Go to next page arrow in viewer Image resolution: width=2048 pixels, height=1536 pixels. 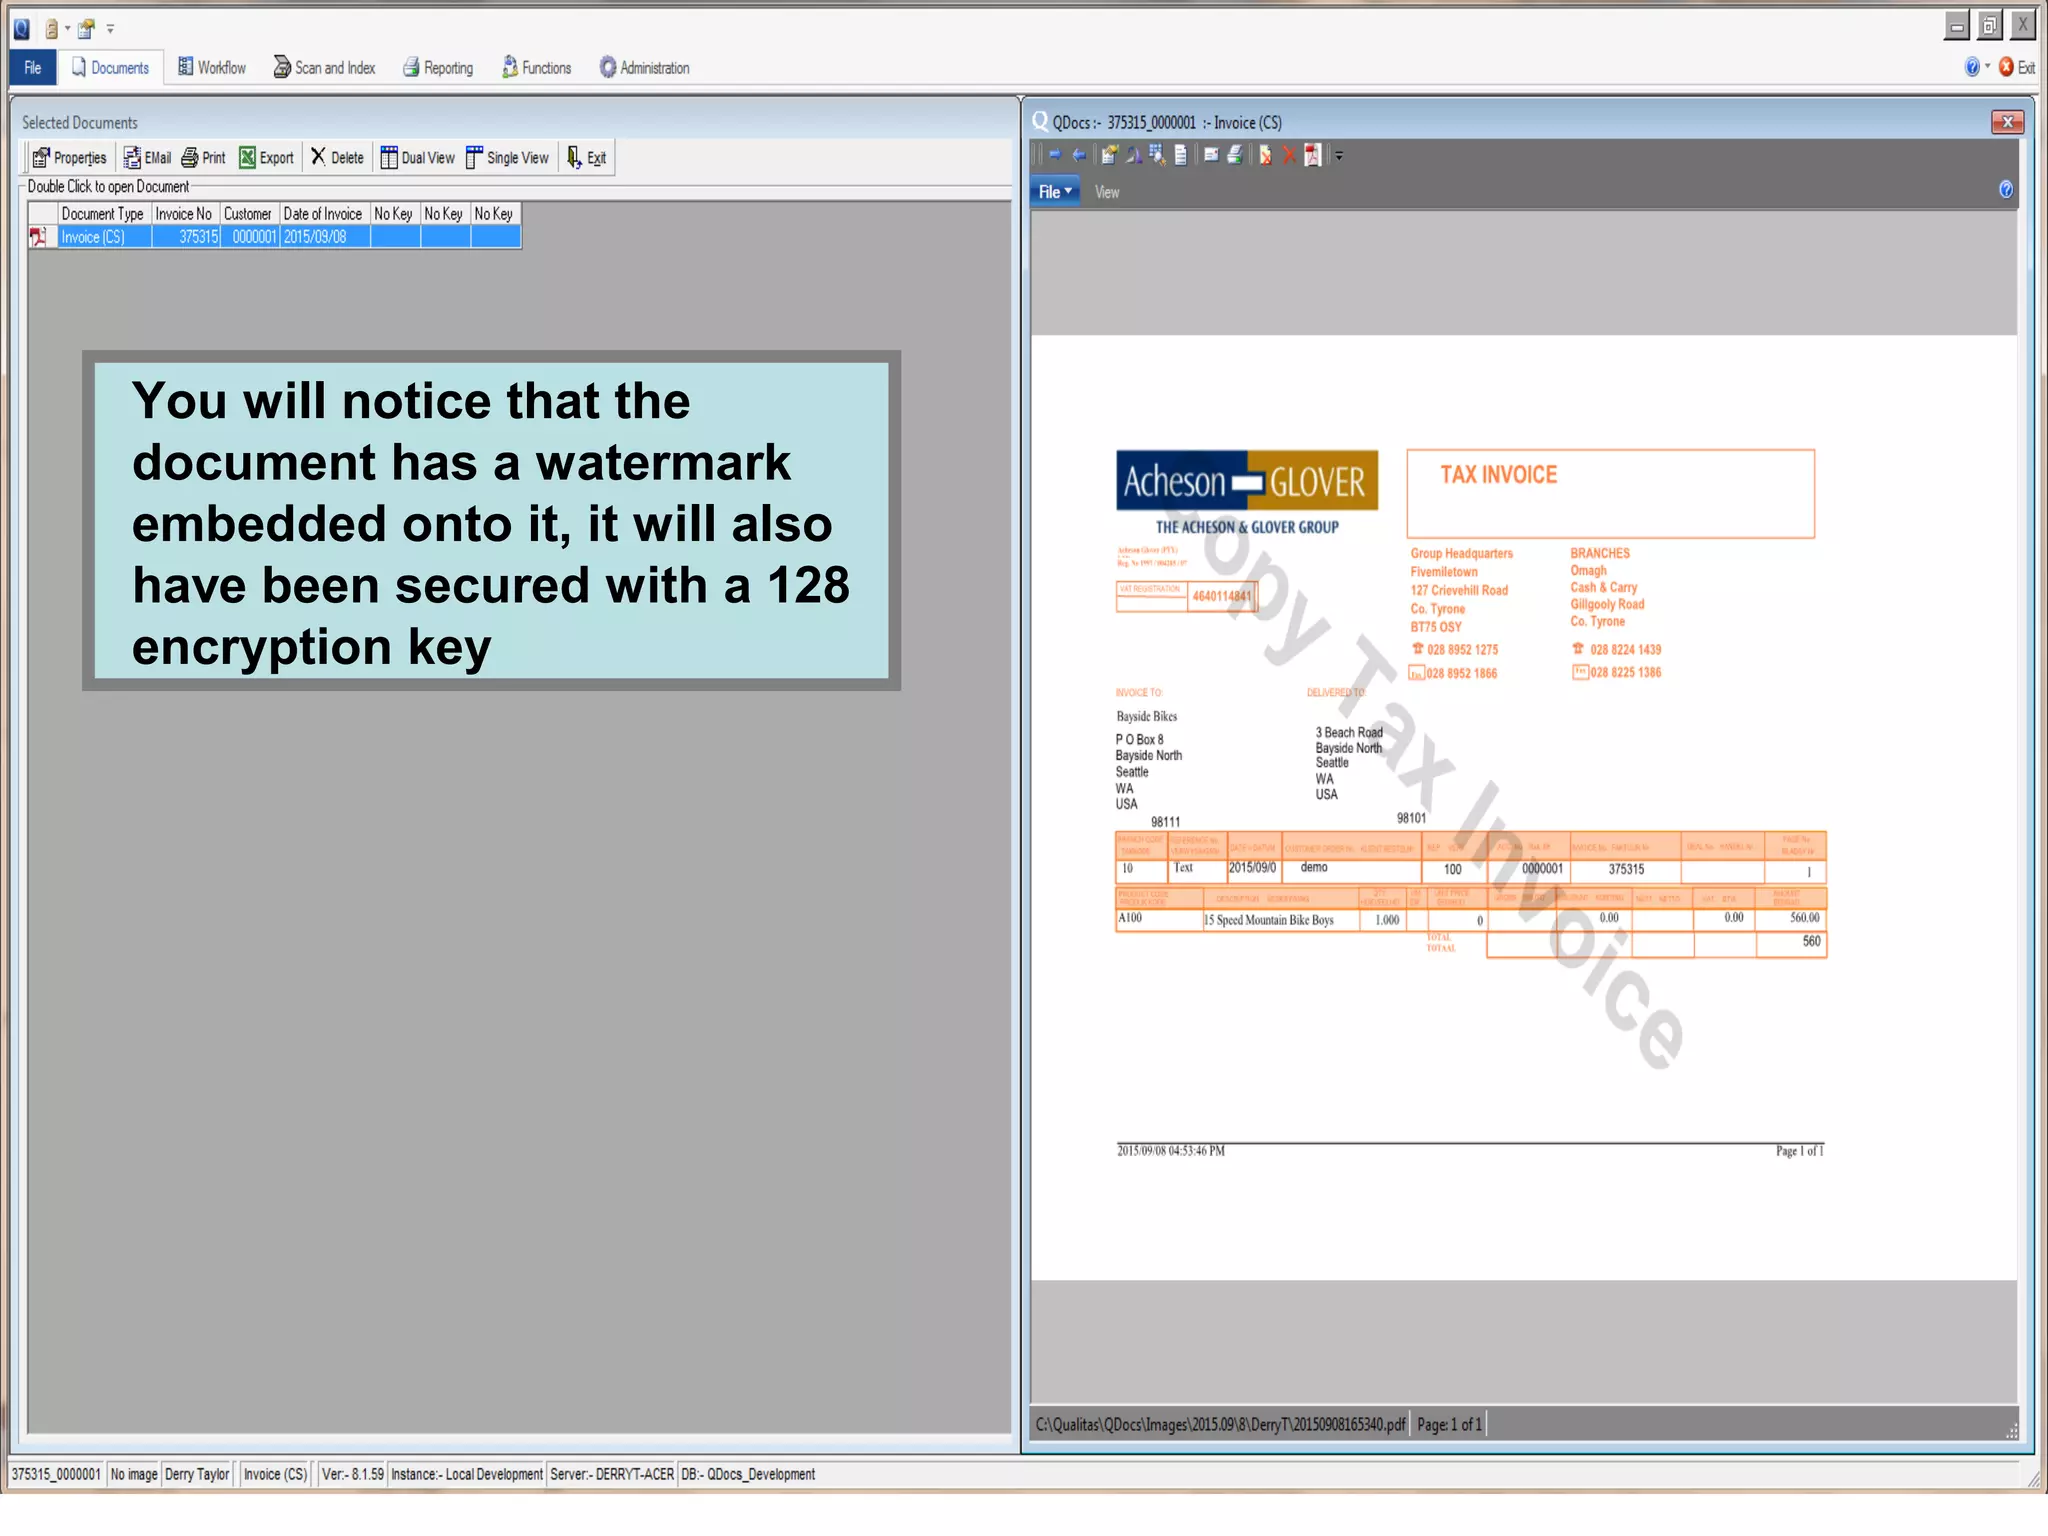tap(1055, 155)
